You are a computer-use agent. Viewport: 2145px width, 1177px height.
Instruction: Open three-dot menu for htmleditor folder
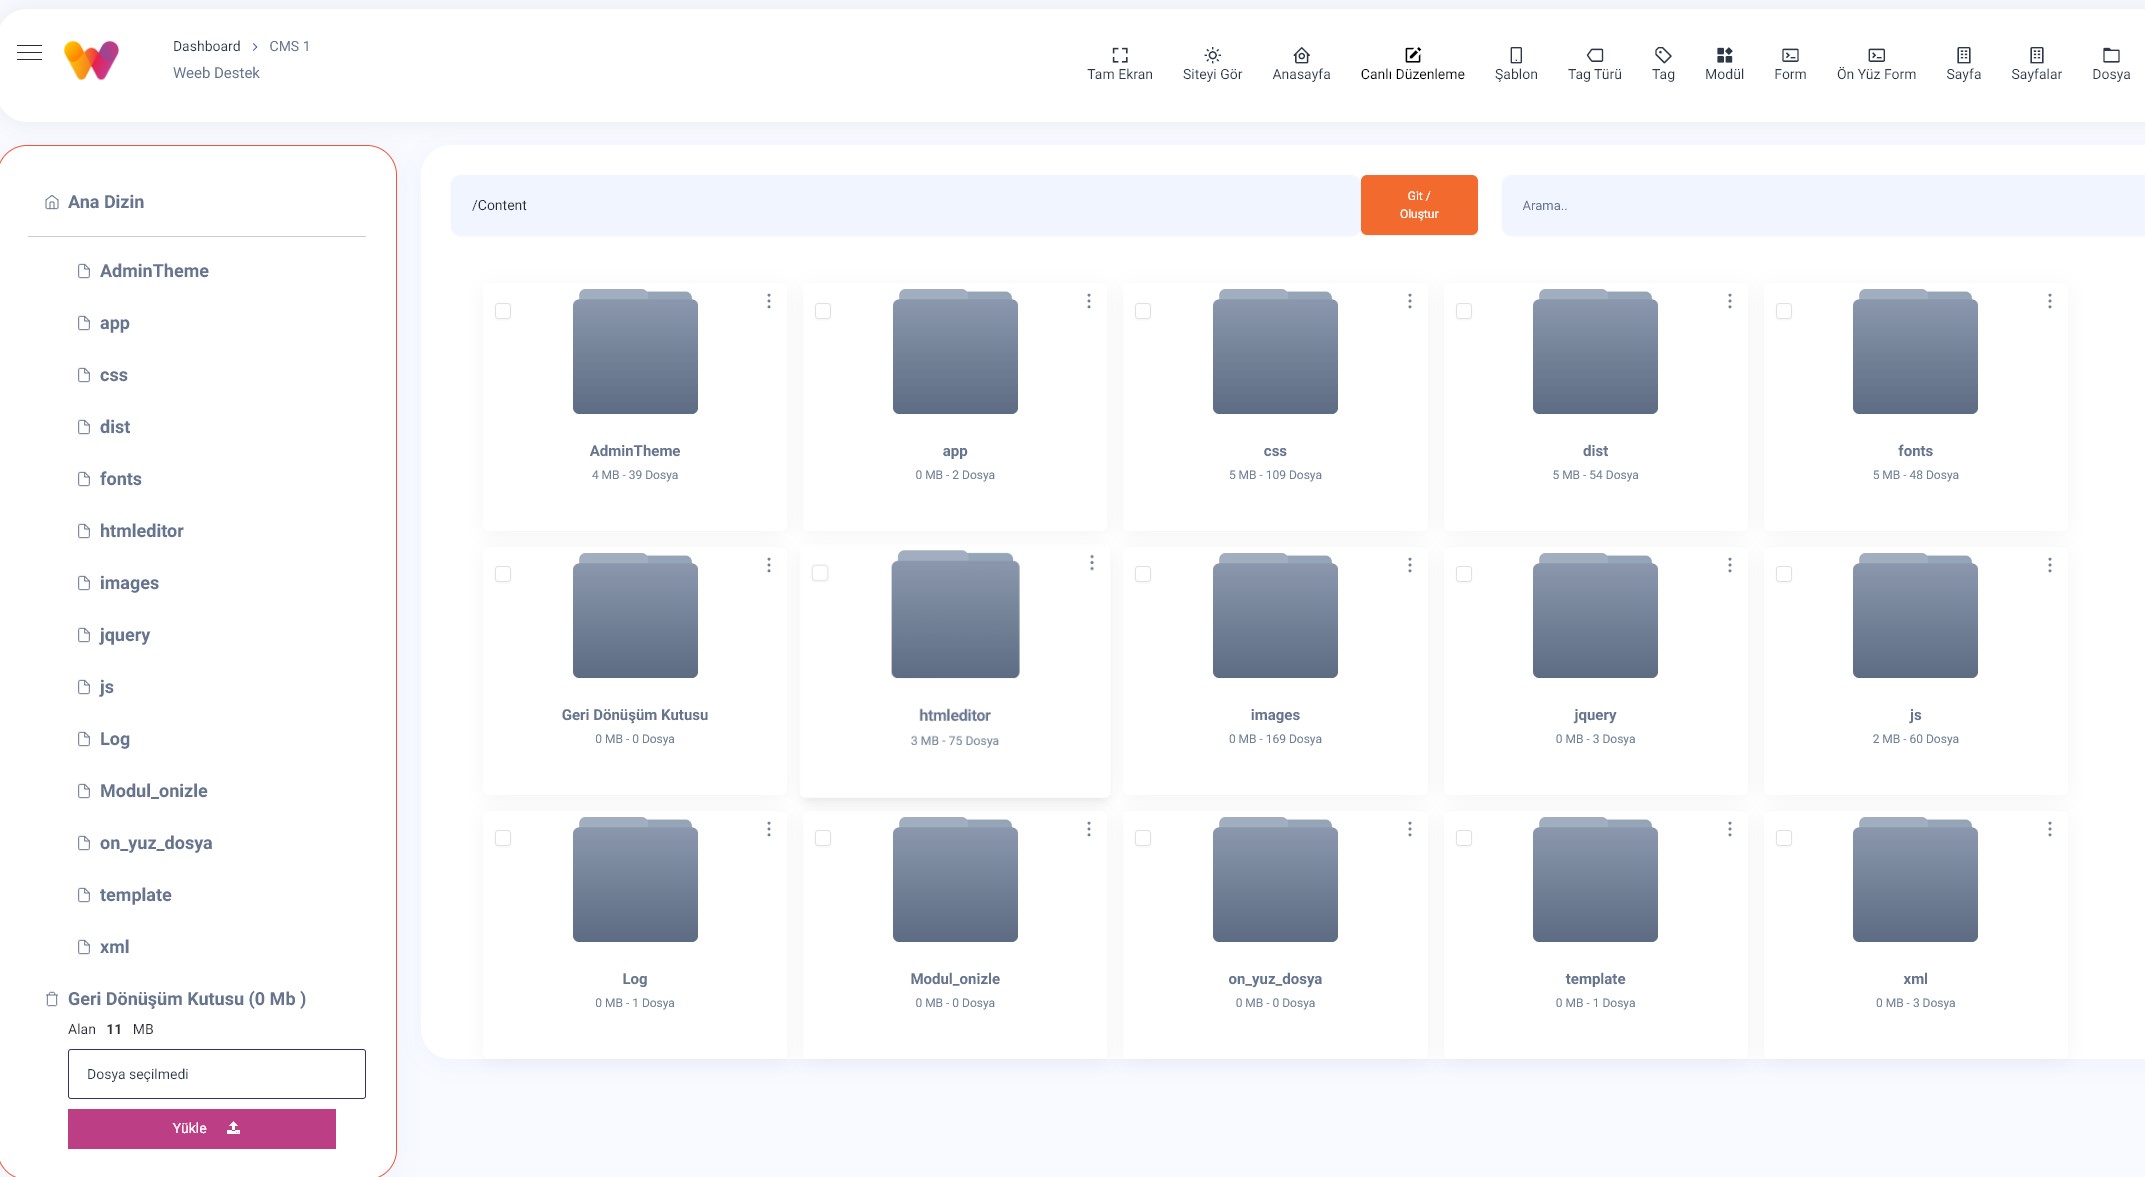(x=1092, y=563)
